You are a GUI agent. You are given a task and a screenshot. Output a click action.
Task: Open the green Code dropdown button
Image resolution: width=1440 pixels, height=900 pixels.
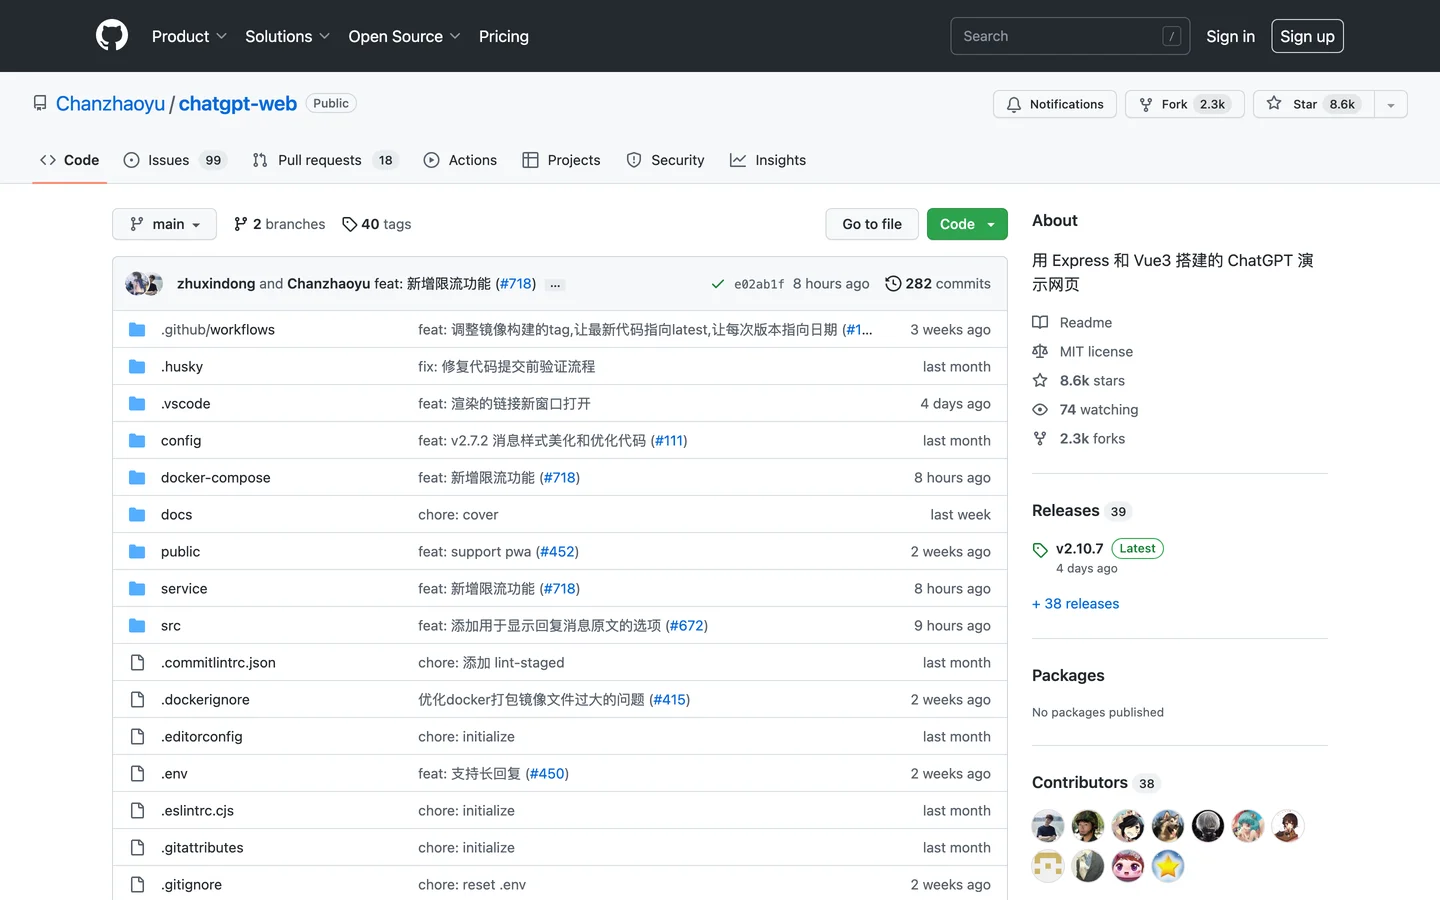tap(967, 224)
